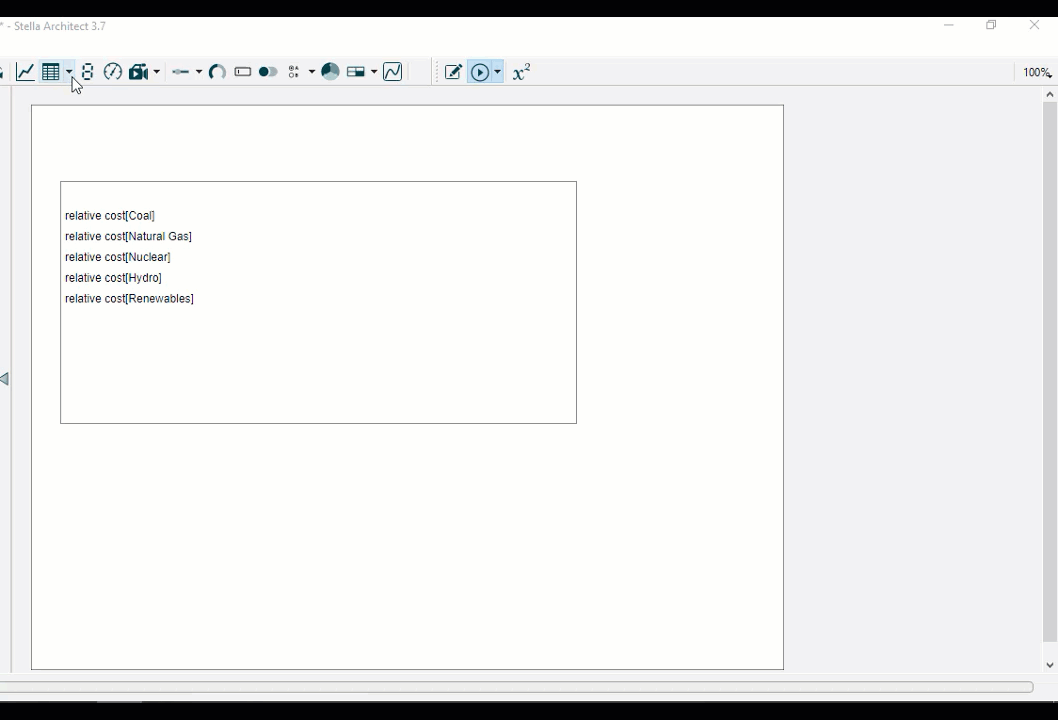
Task: Select the camera media tool
Action: (x=138, y=72)
